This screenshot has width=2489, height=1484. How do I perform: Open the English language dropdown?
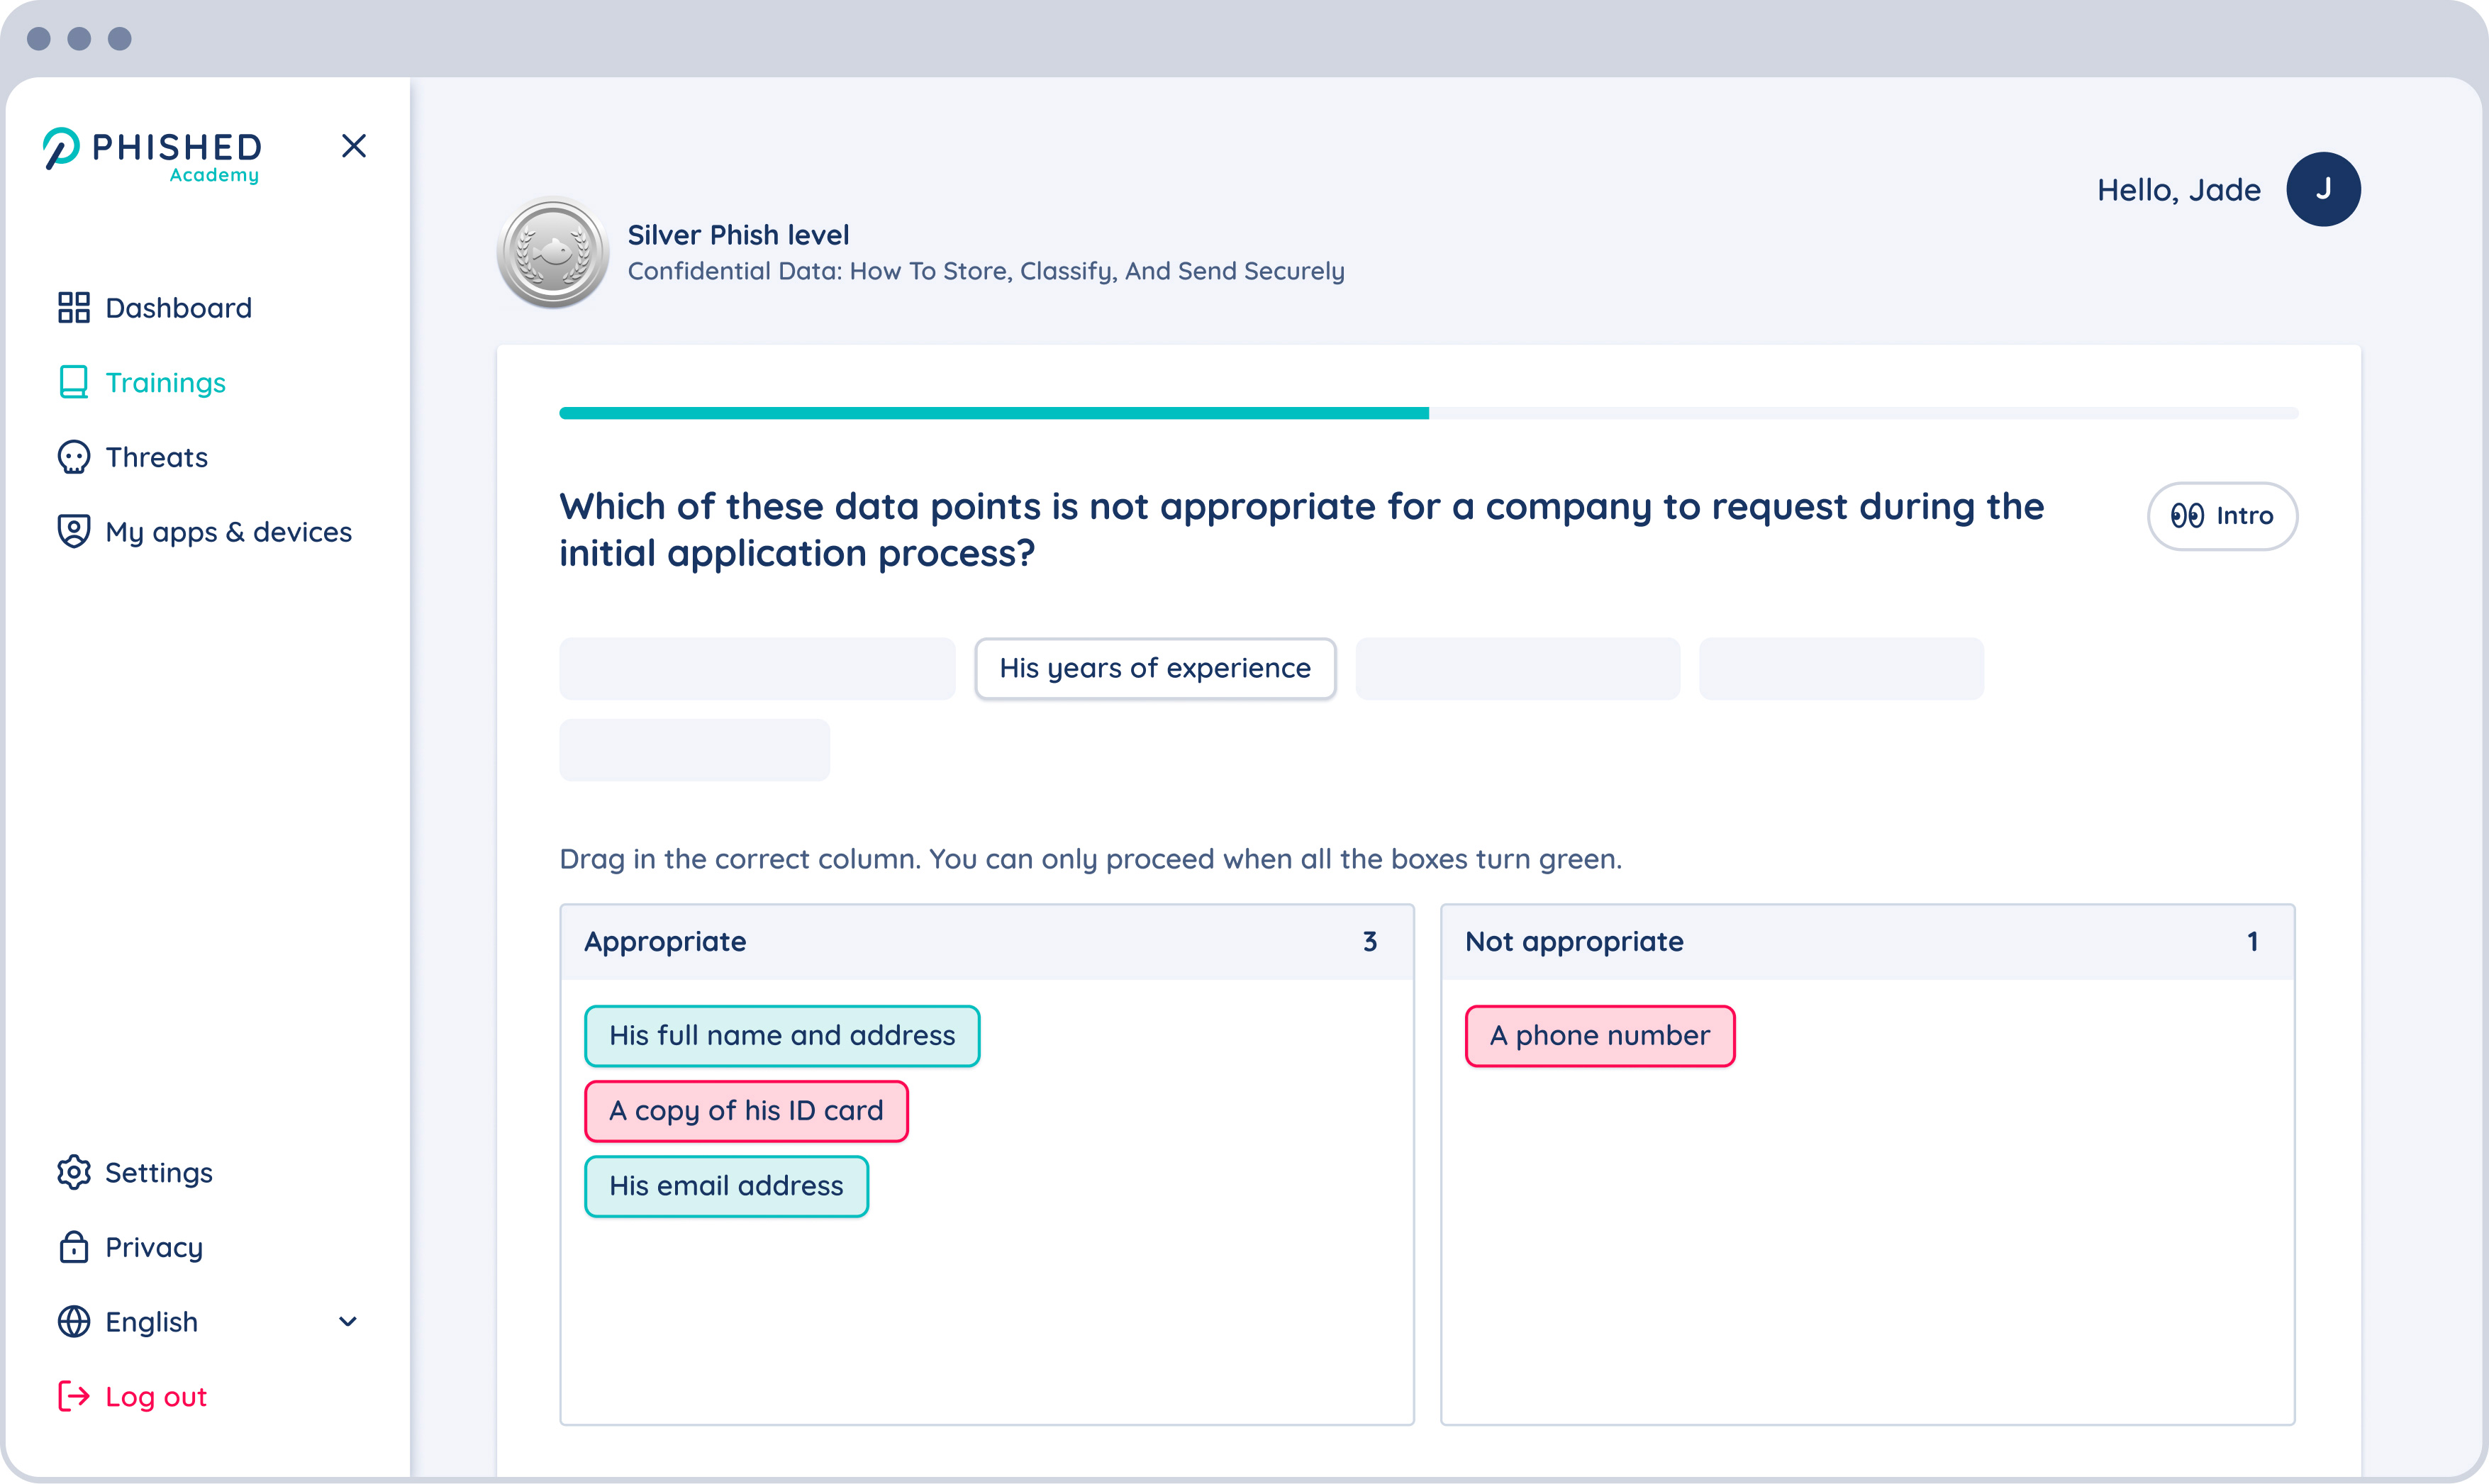pyautogui.click(x=347, y=1321)
